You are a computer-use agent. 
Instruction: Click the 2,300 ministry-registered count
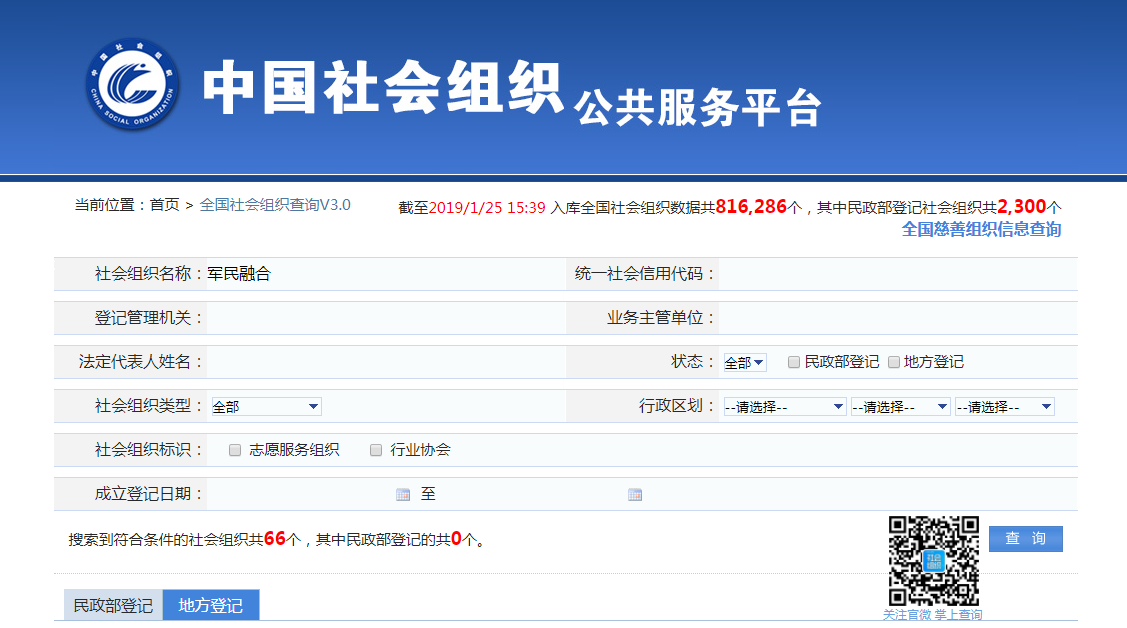pos(1021,207)
